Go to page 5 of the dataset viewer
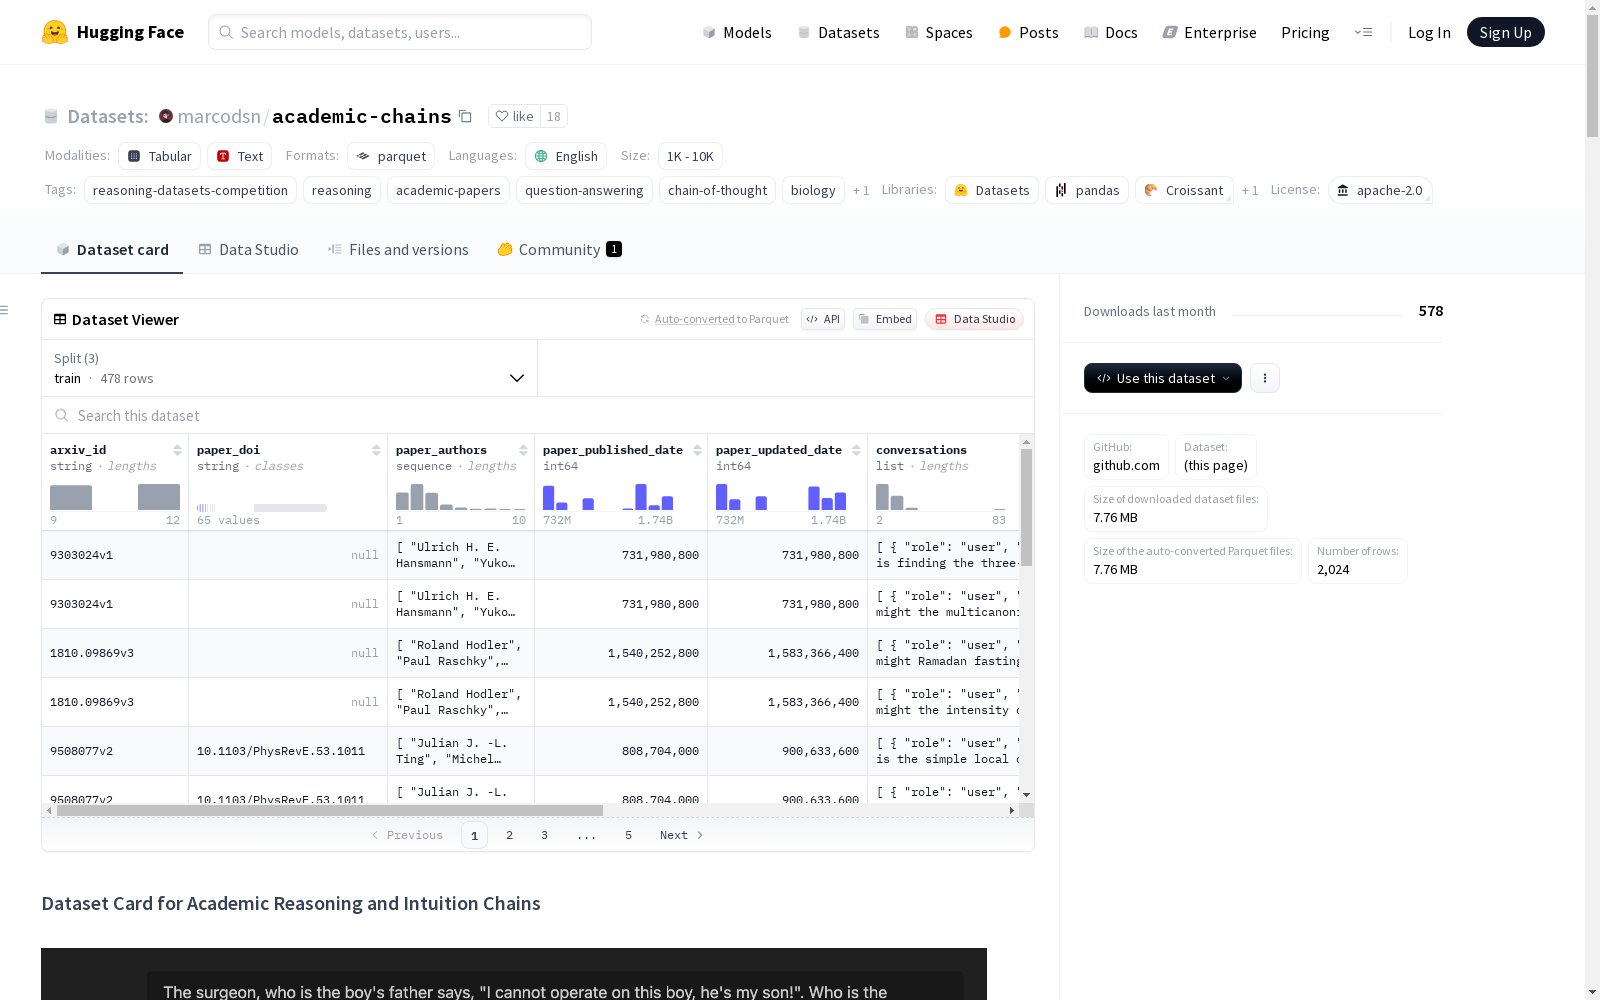This screenshot has width=1600, height=1000. click(x=628, y=835)
